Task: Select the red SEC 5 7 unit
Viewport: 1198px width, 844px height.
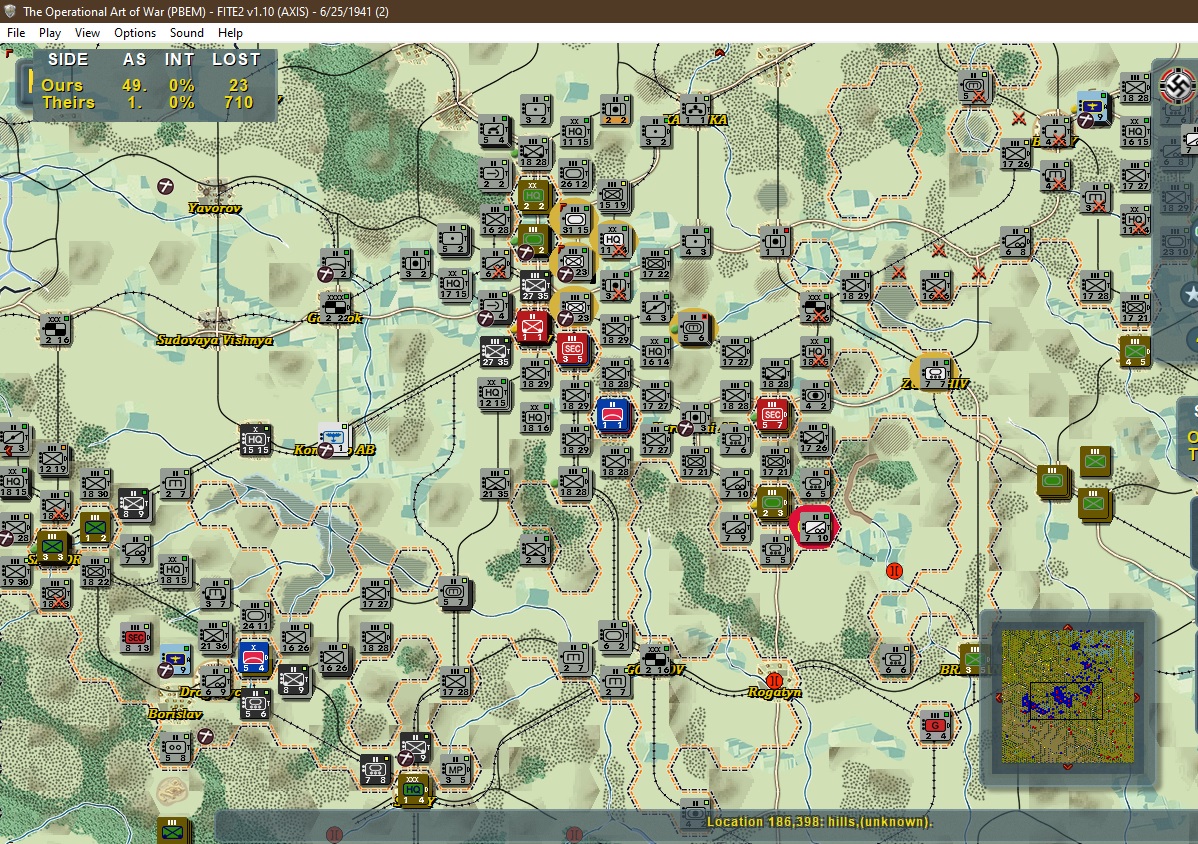Action: click(x=772, y=415)
